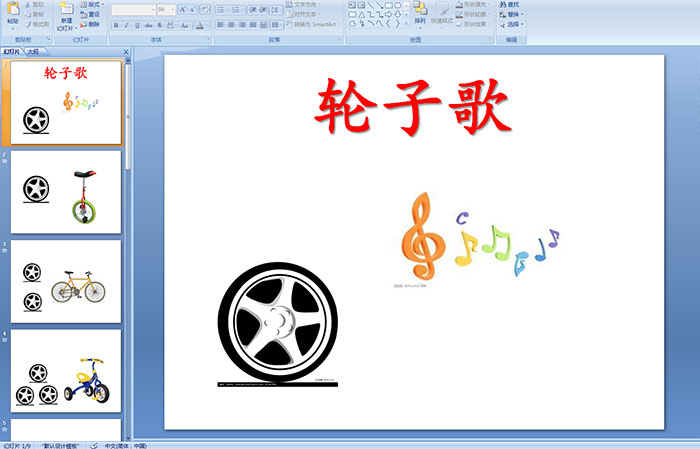Select the Line shape in shapes gallery
Image resolution: width=700 pixels, height=449 pixels.
370,5
